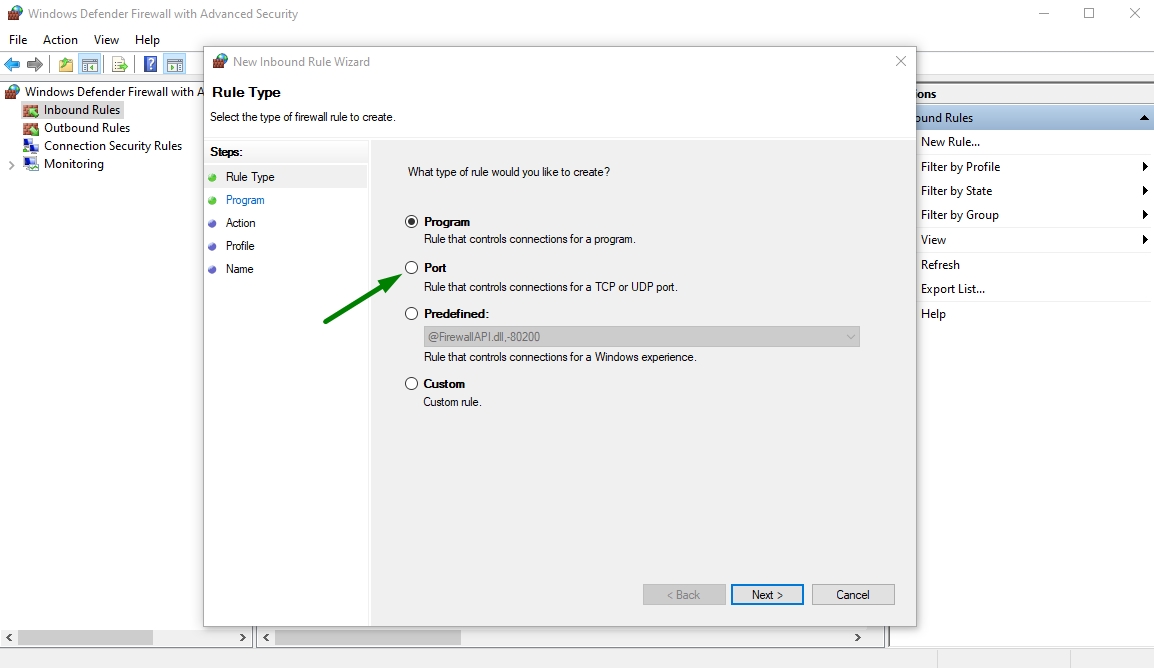The image size is (1154, 668).
Task: Expand the Monitoring tree node
Action: 11,165
